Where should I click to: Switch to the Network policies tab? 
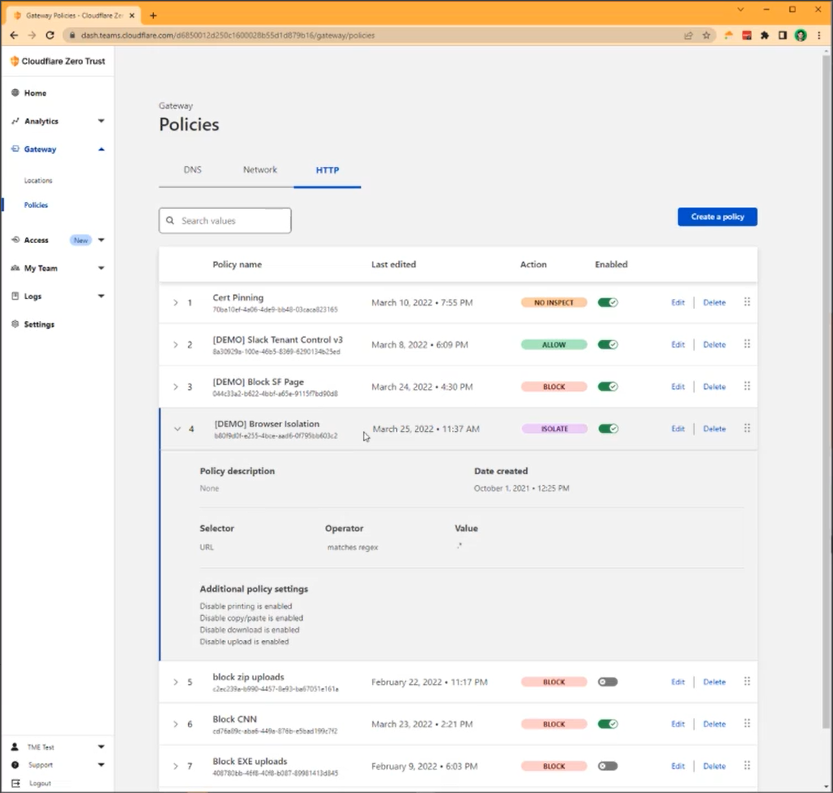tap(260, 170)
